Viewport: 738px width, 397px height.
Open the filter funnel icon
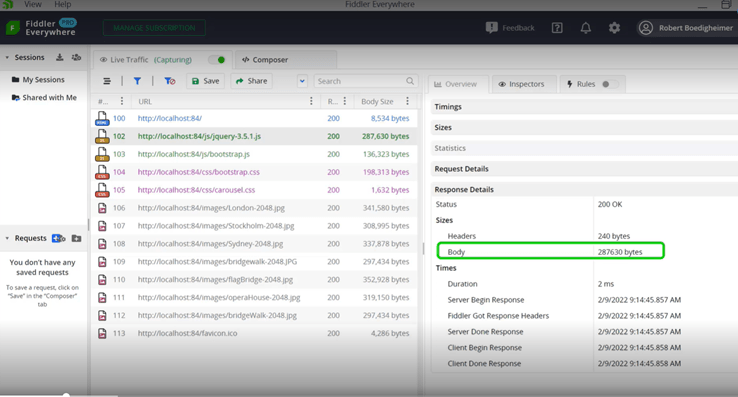click(137, 81)
